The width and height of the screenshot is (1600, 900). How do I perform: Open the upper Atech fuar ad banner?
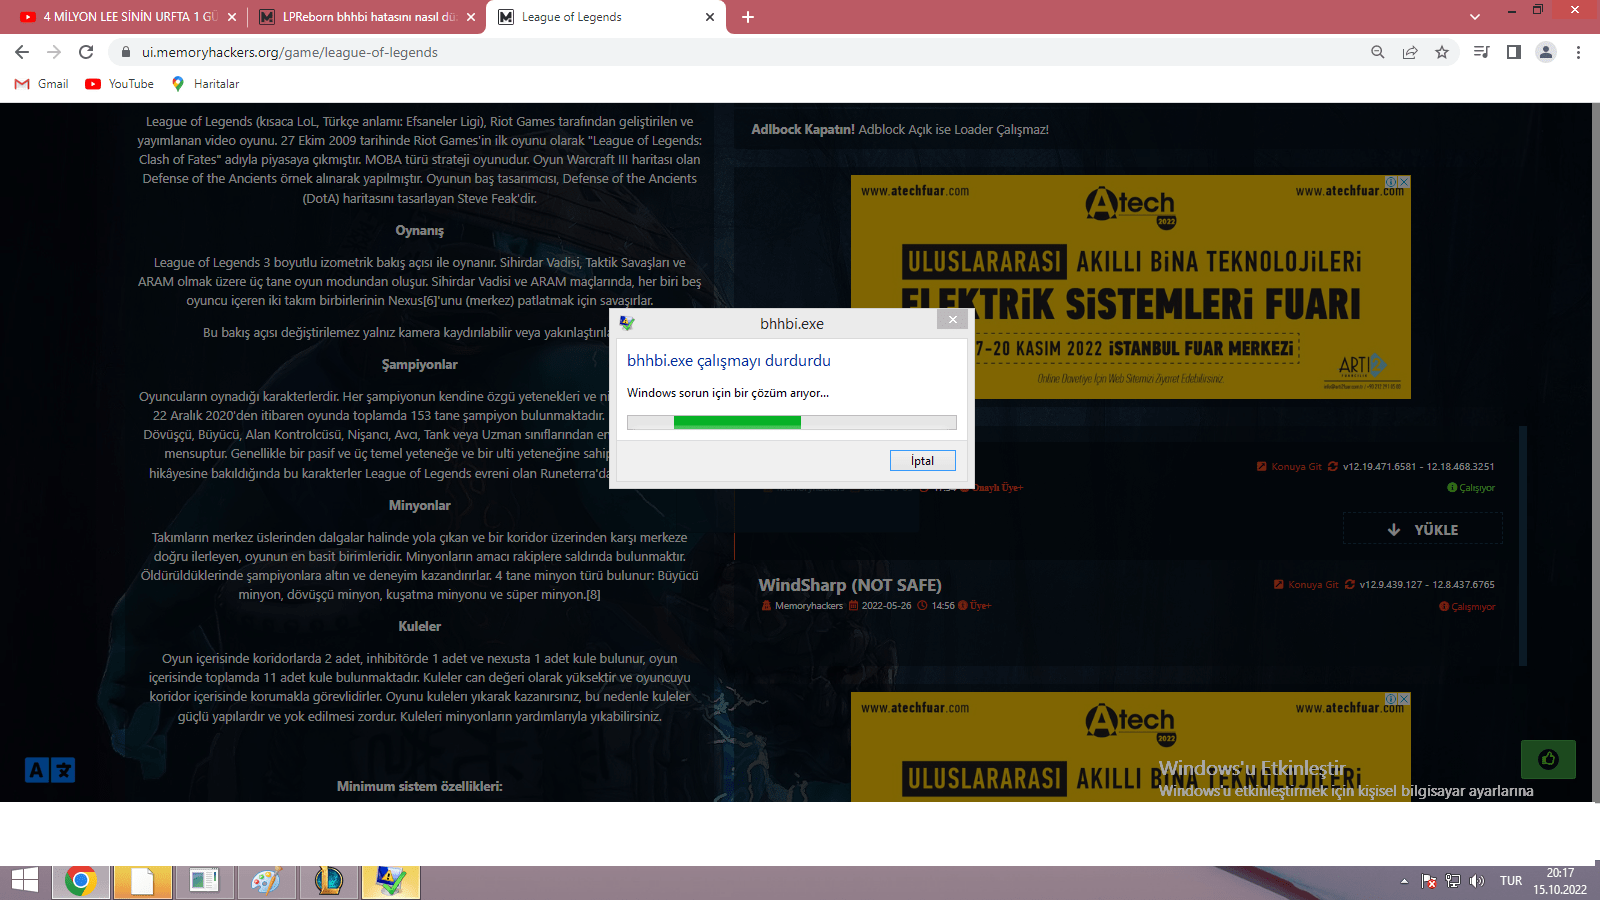pyautogui.click(x=1130, y=287)
